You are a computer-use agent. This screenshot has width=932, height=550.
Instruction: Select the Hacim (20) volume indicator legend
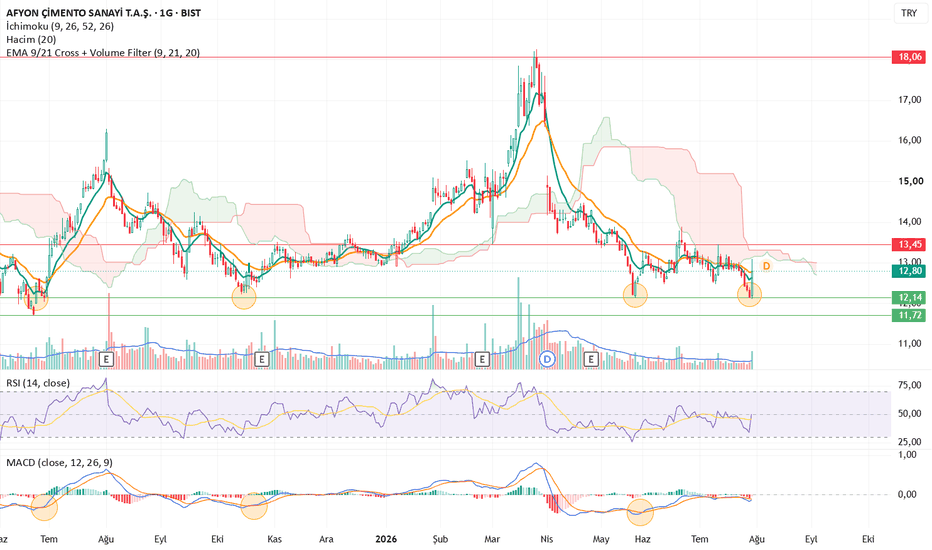click(32, 39)
